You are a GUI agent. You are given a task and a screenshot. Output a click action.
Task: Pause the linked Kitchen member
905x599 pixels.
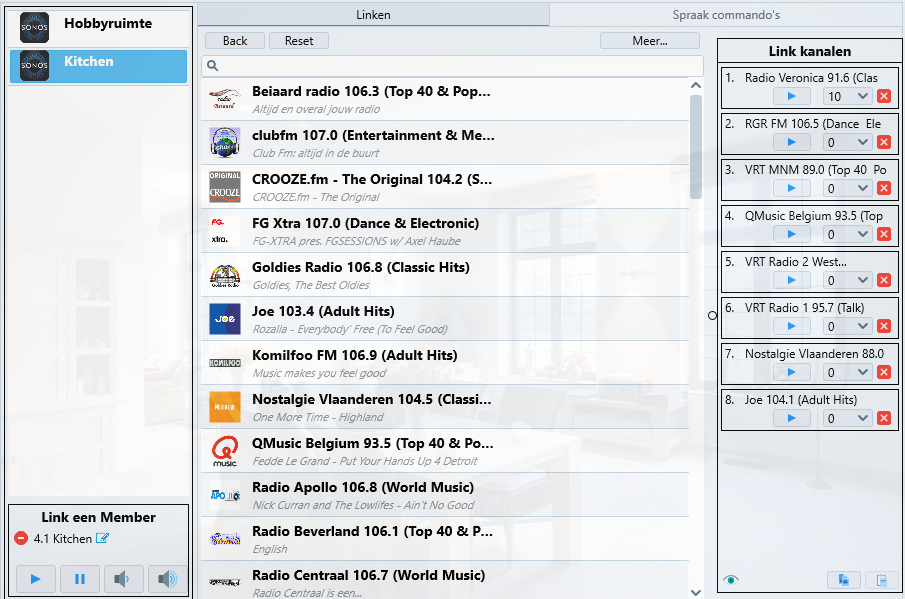[80, 579]
